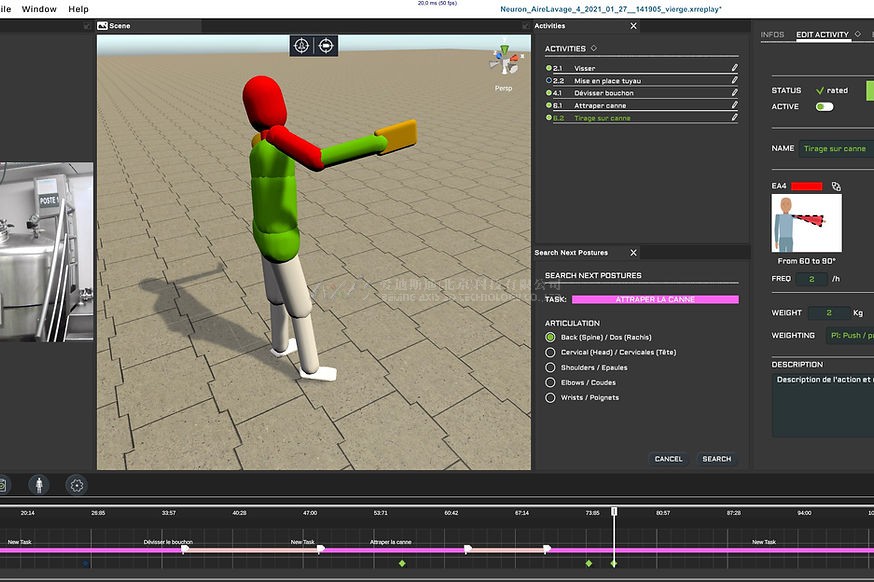Choose the Wrists / Poignets articulation
Screen dimensions: 874x582
pos(550,398)
